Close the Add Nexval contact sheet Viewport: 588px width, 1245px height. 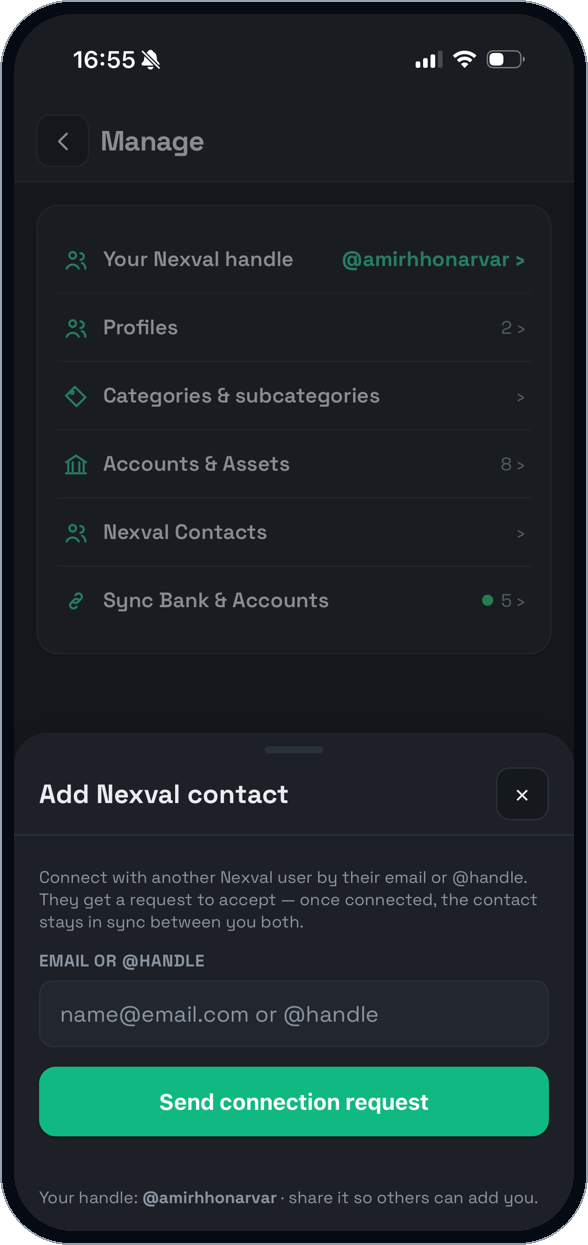(x=522, y=795)
